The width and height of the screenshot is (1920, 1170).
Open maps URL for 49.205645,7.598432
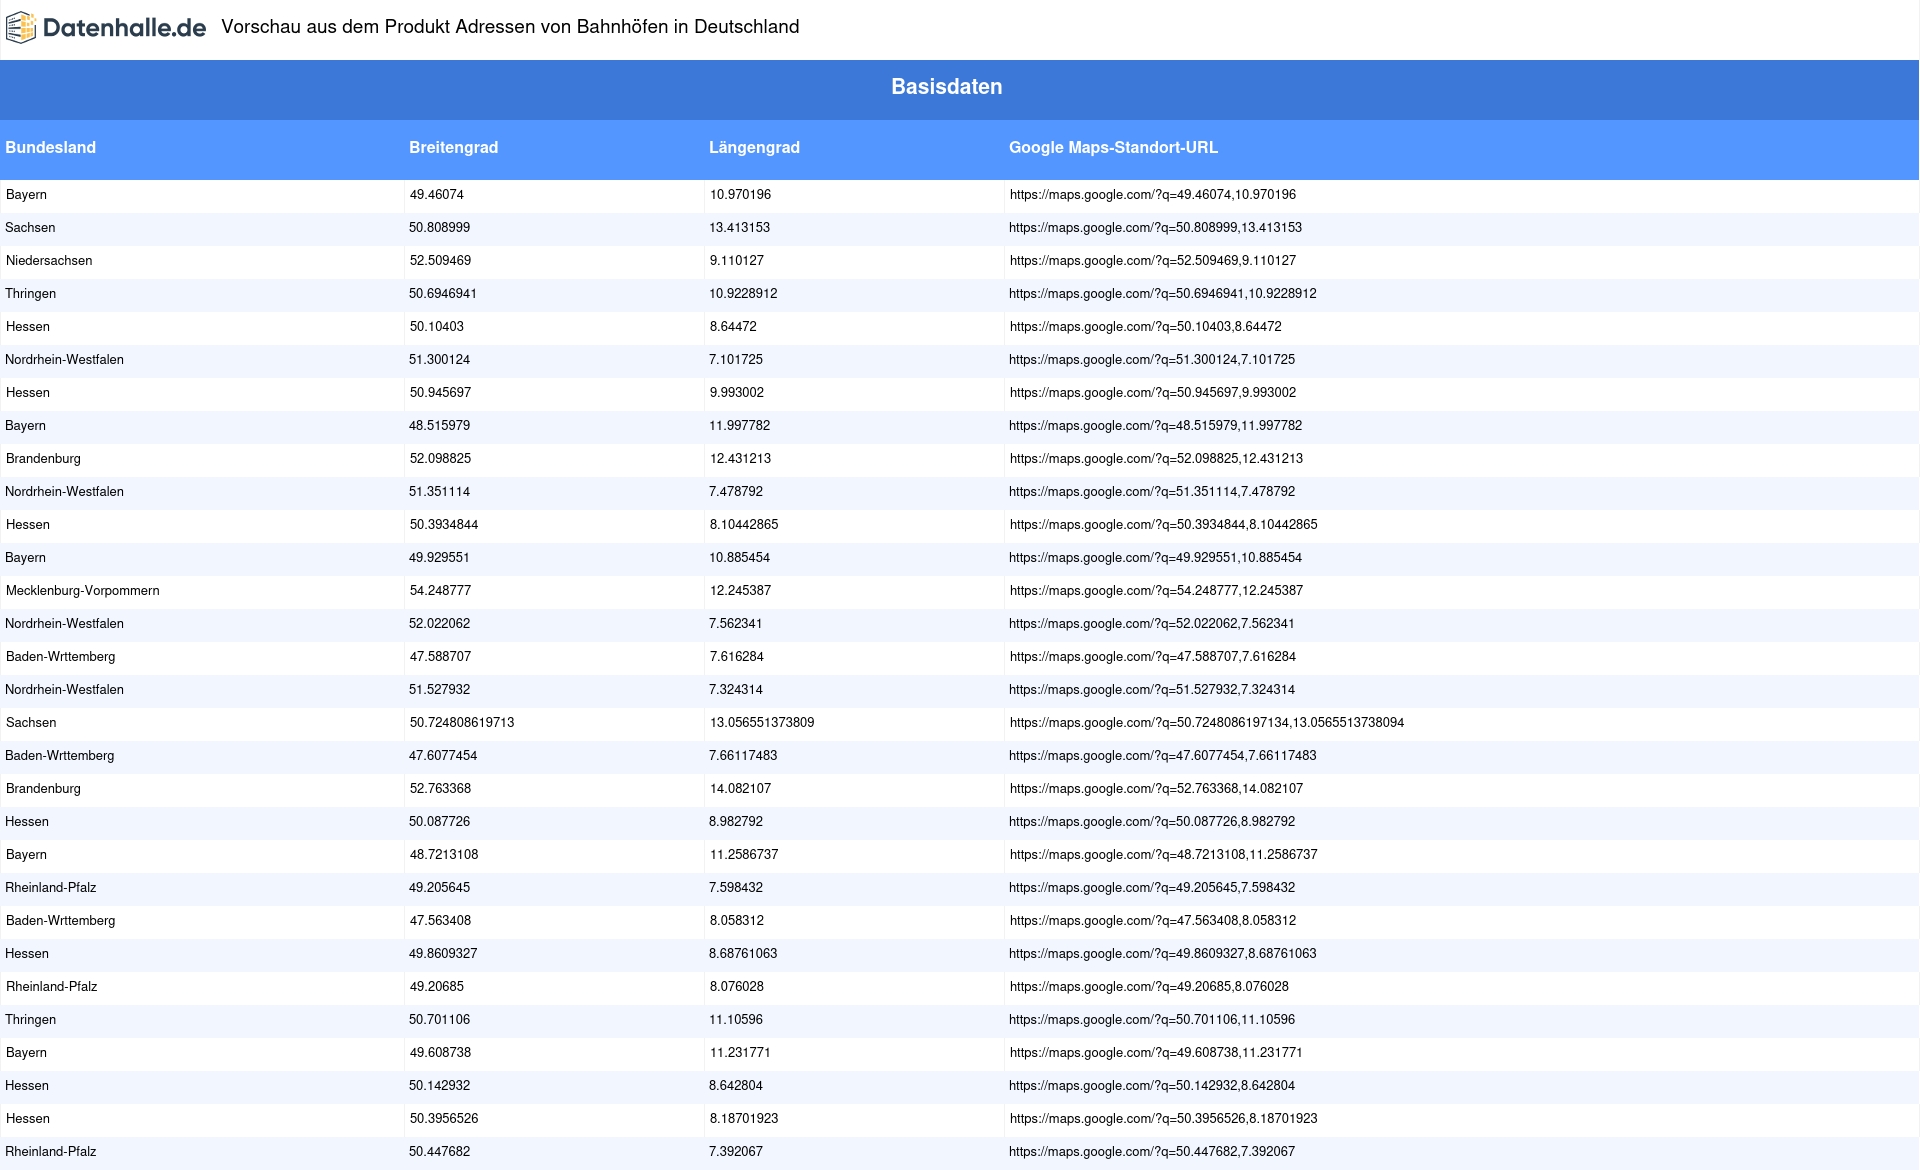1152,888
